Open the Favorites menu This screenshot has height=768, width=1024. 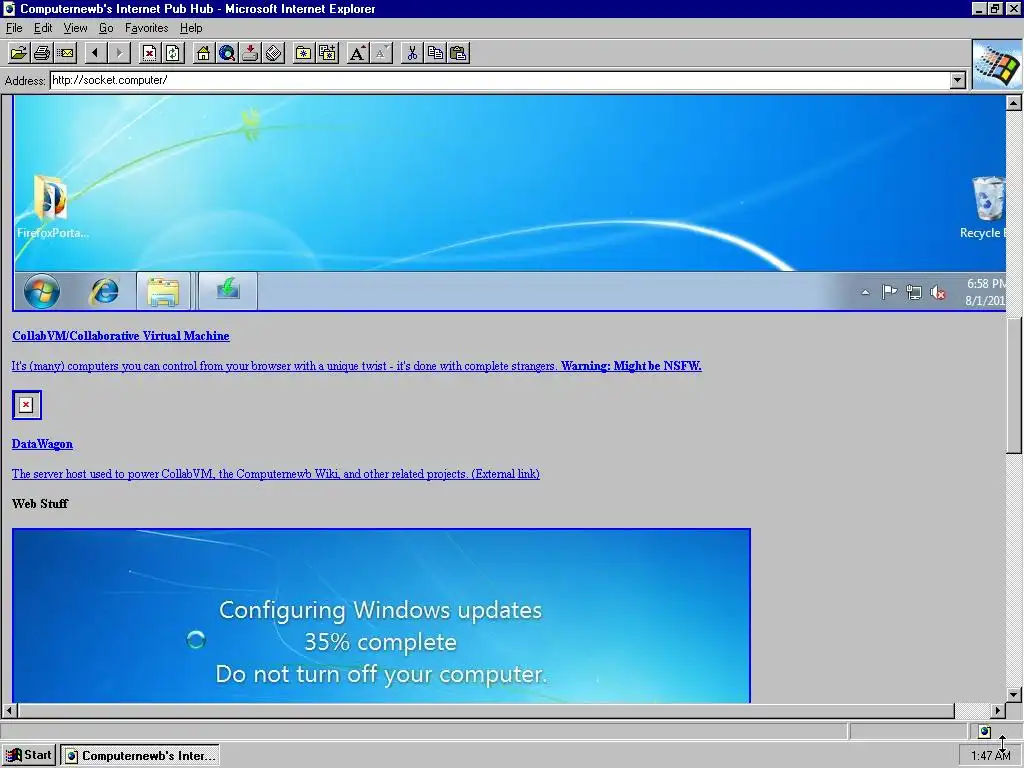point(146,28)
